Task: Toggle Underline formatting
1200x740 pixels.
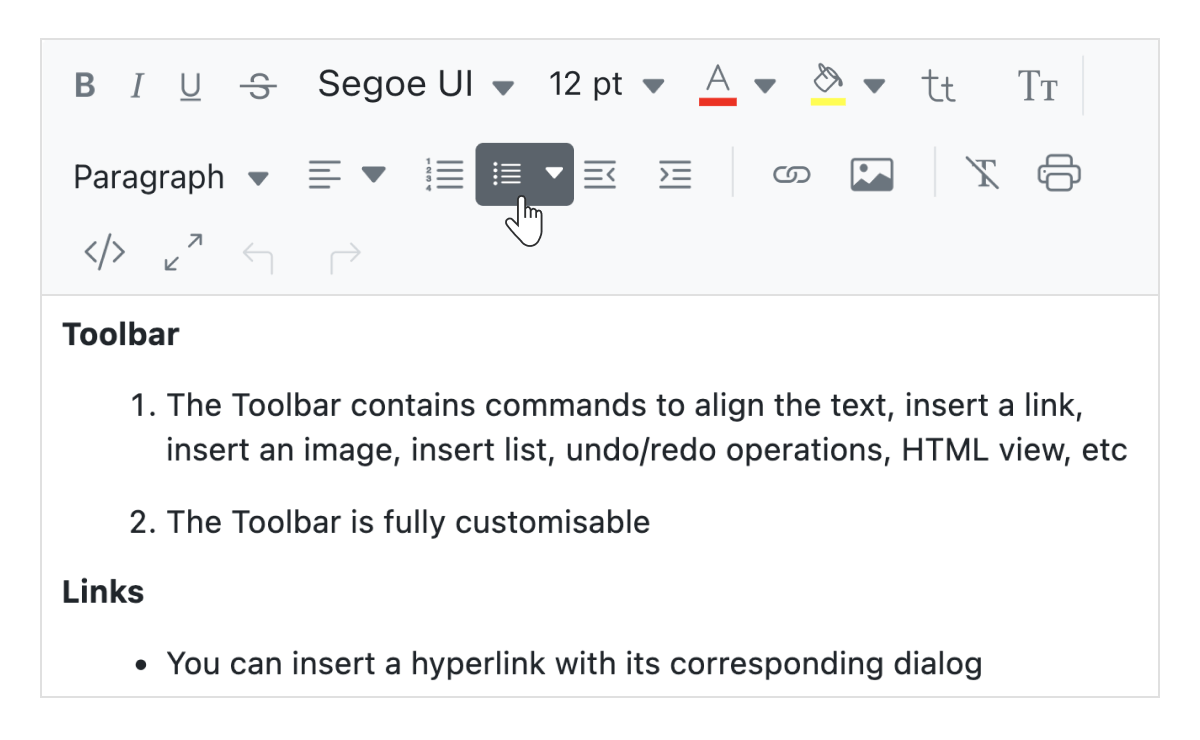Action: click(190, 87)
